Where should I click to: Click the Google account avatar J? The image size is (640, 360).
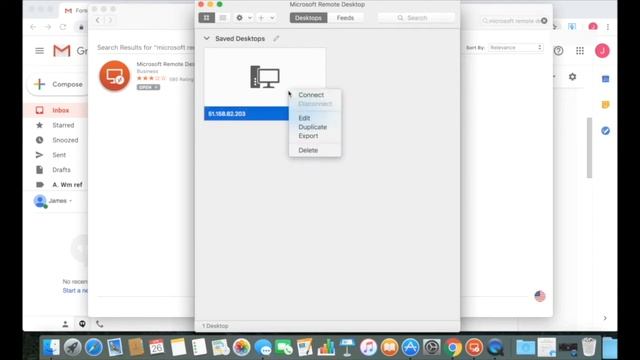click(x=602, y=51)
